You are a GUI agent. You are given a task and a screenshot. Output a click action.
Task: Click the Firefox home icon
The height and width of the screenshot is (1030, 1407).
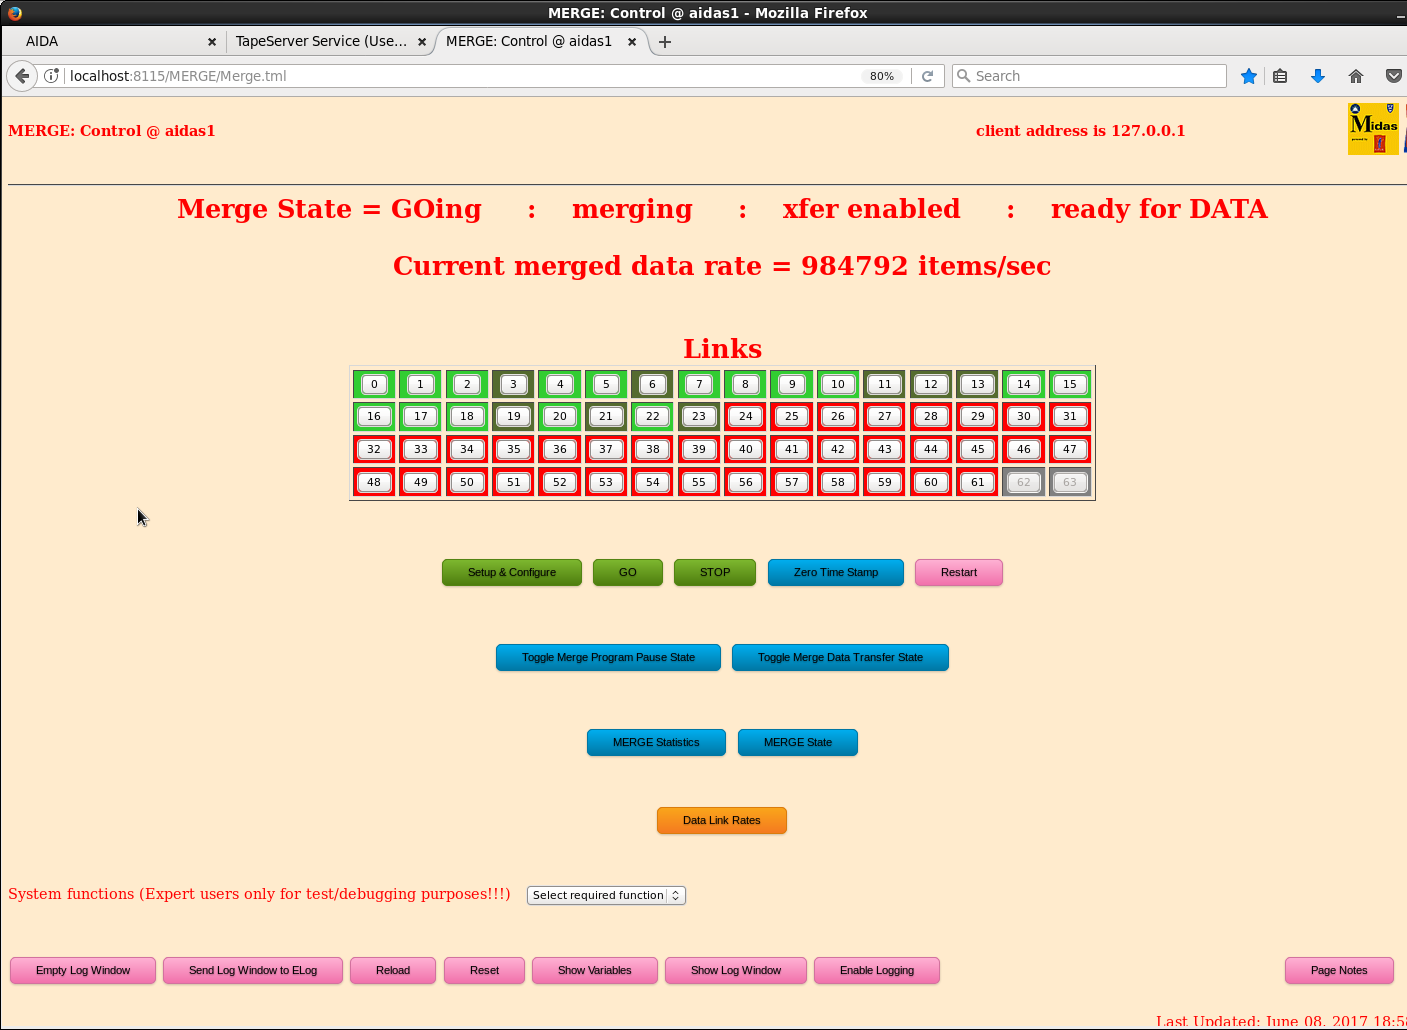pos(1355,76)
